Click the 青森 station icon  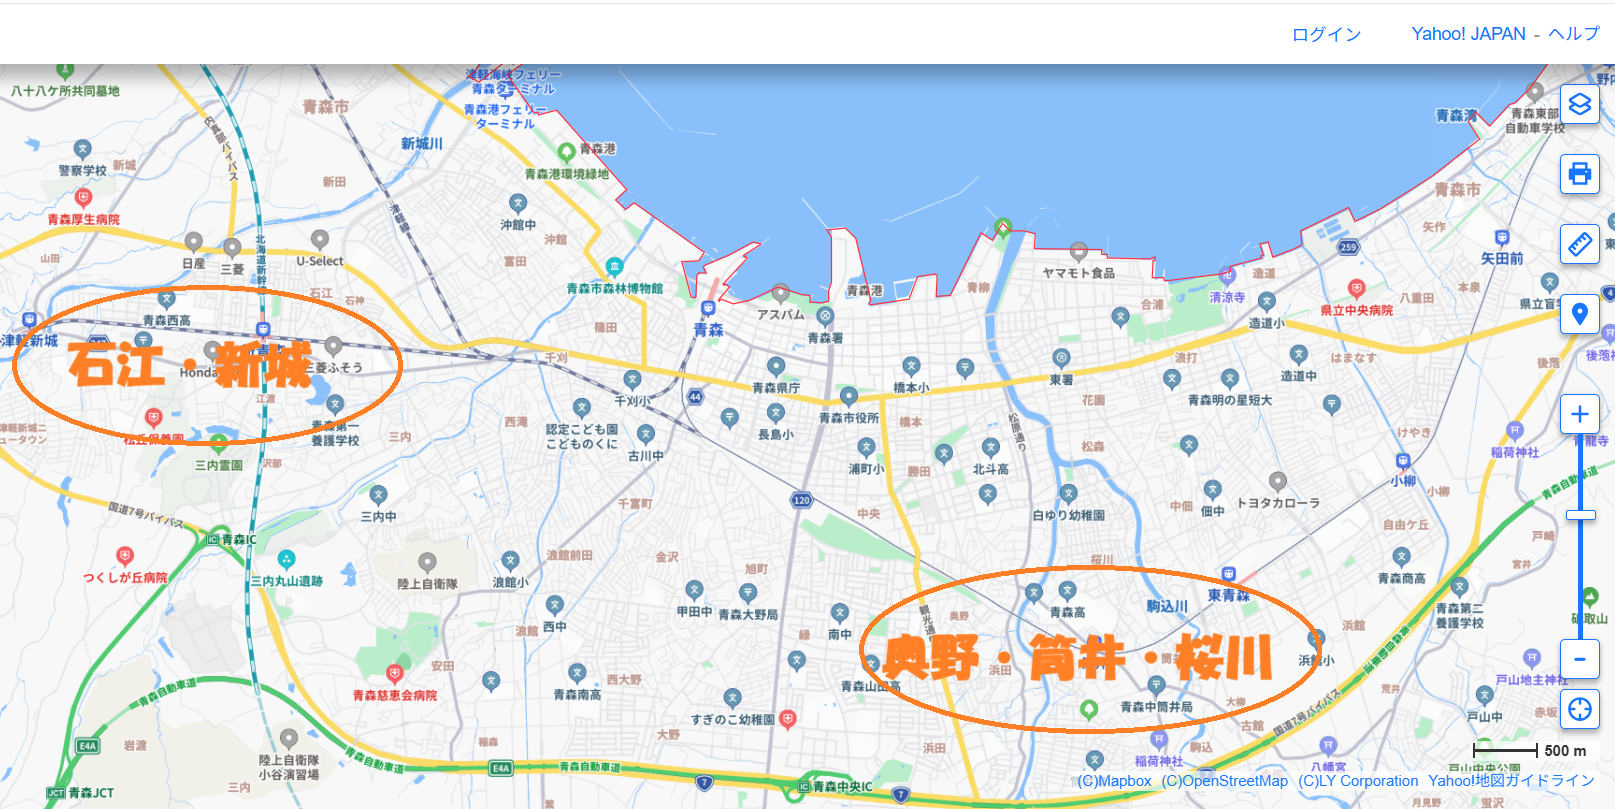point(708,309)
